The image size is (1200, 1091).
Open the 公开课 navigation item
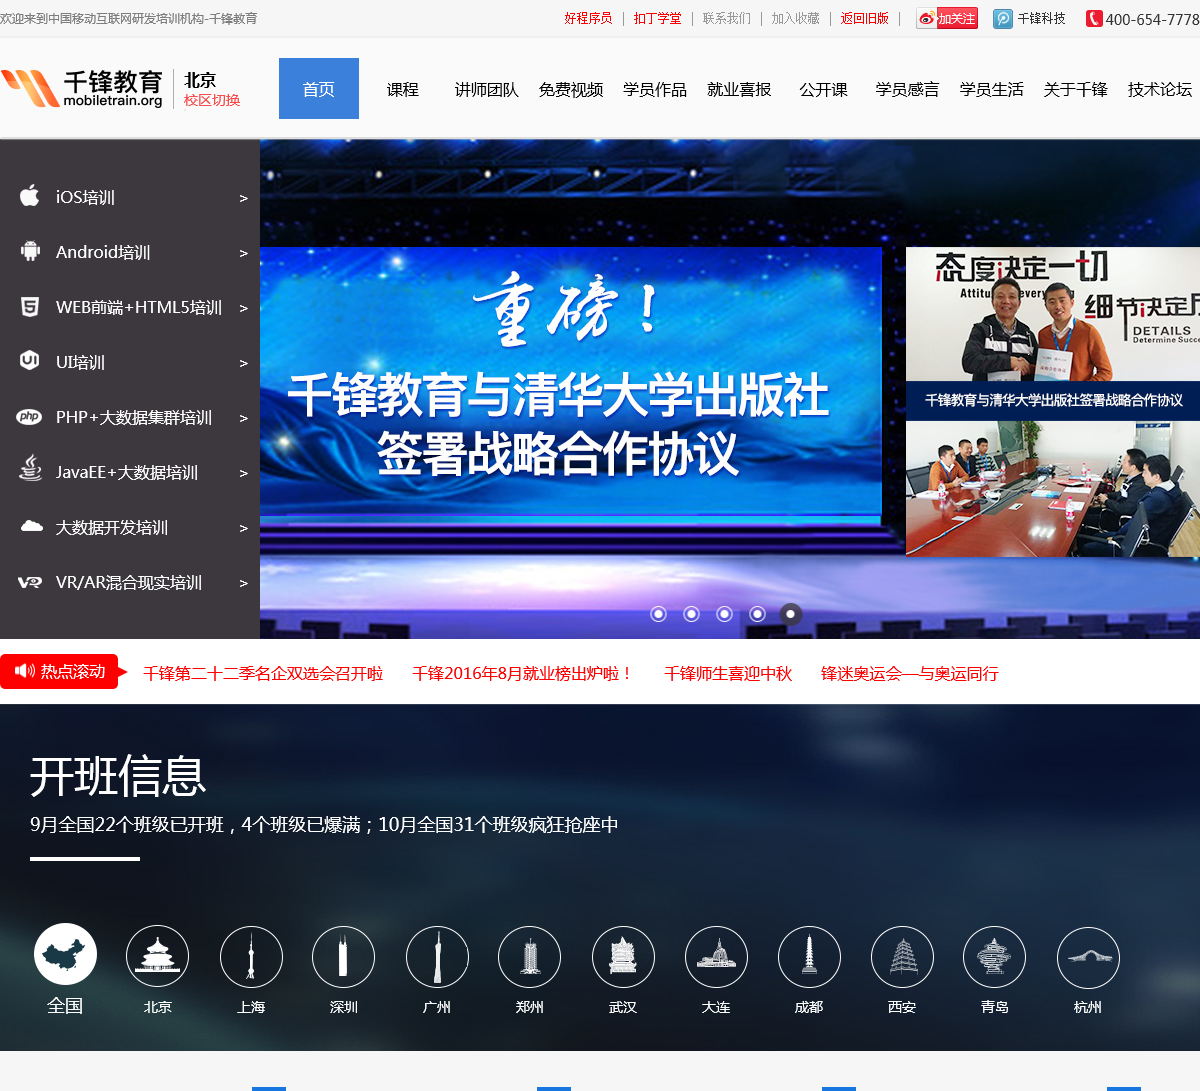pyautogui.click(x=823, y=89)
